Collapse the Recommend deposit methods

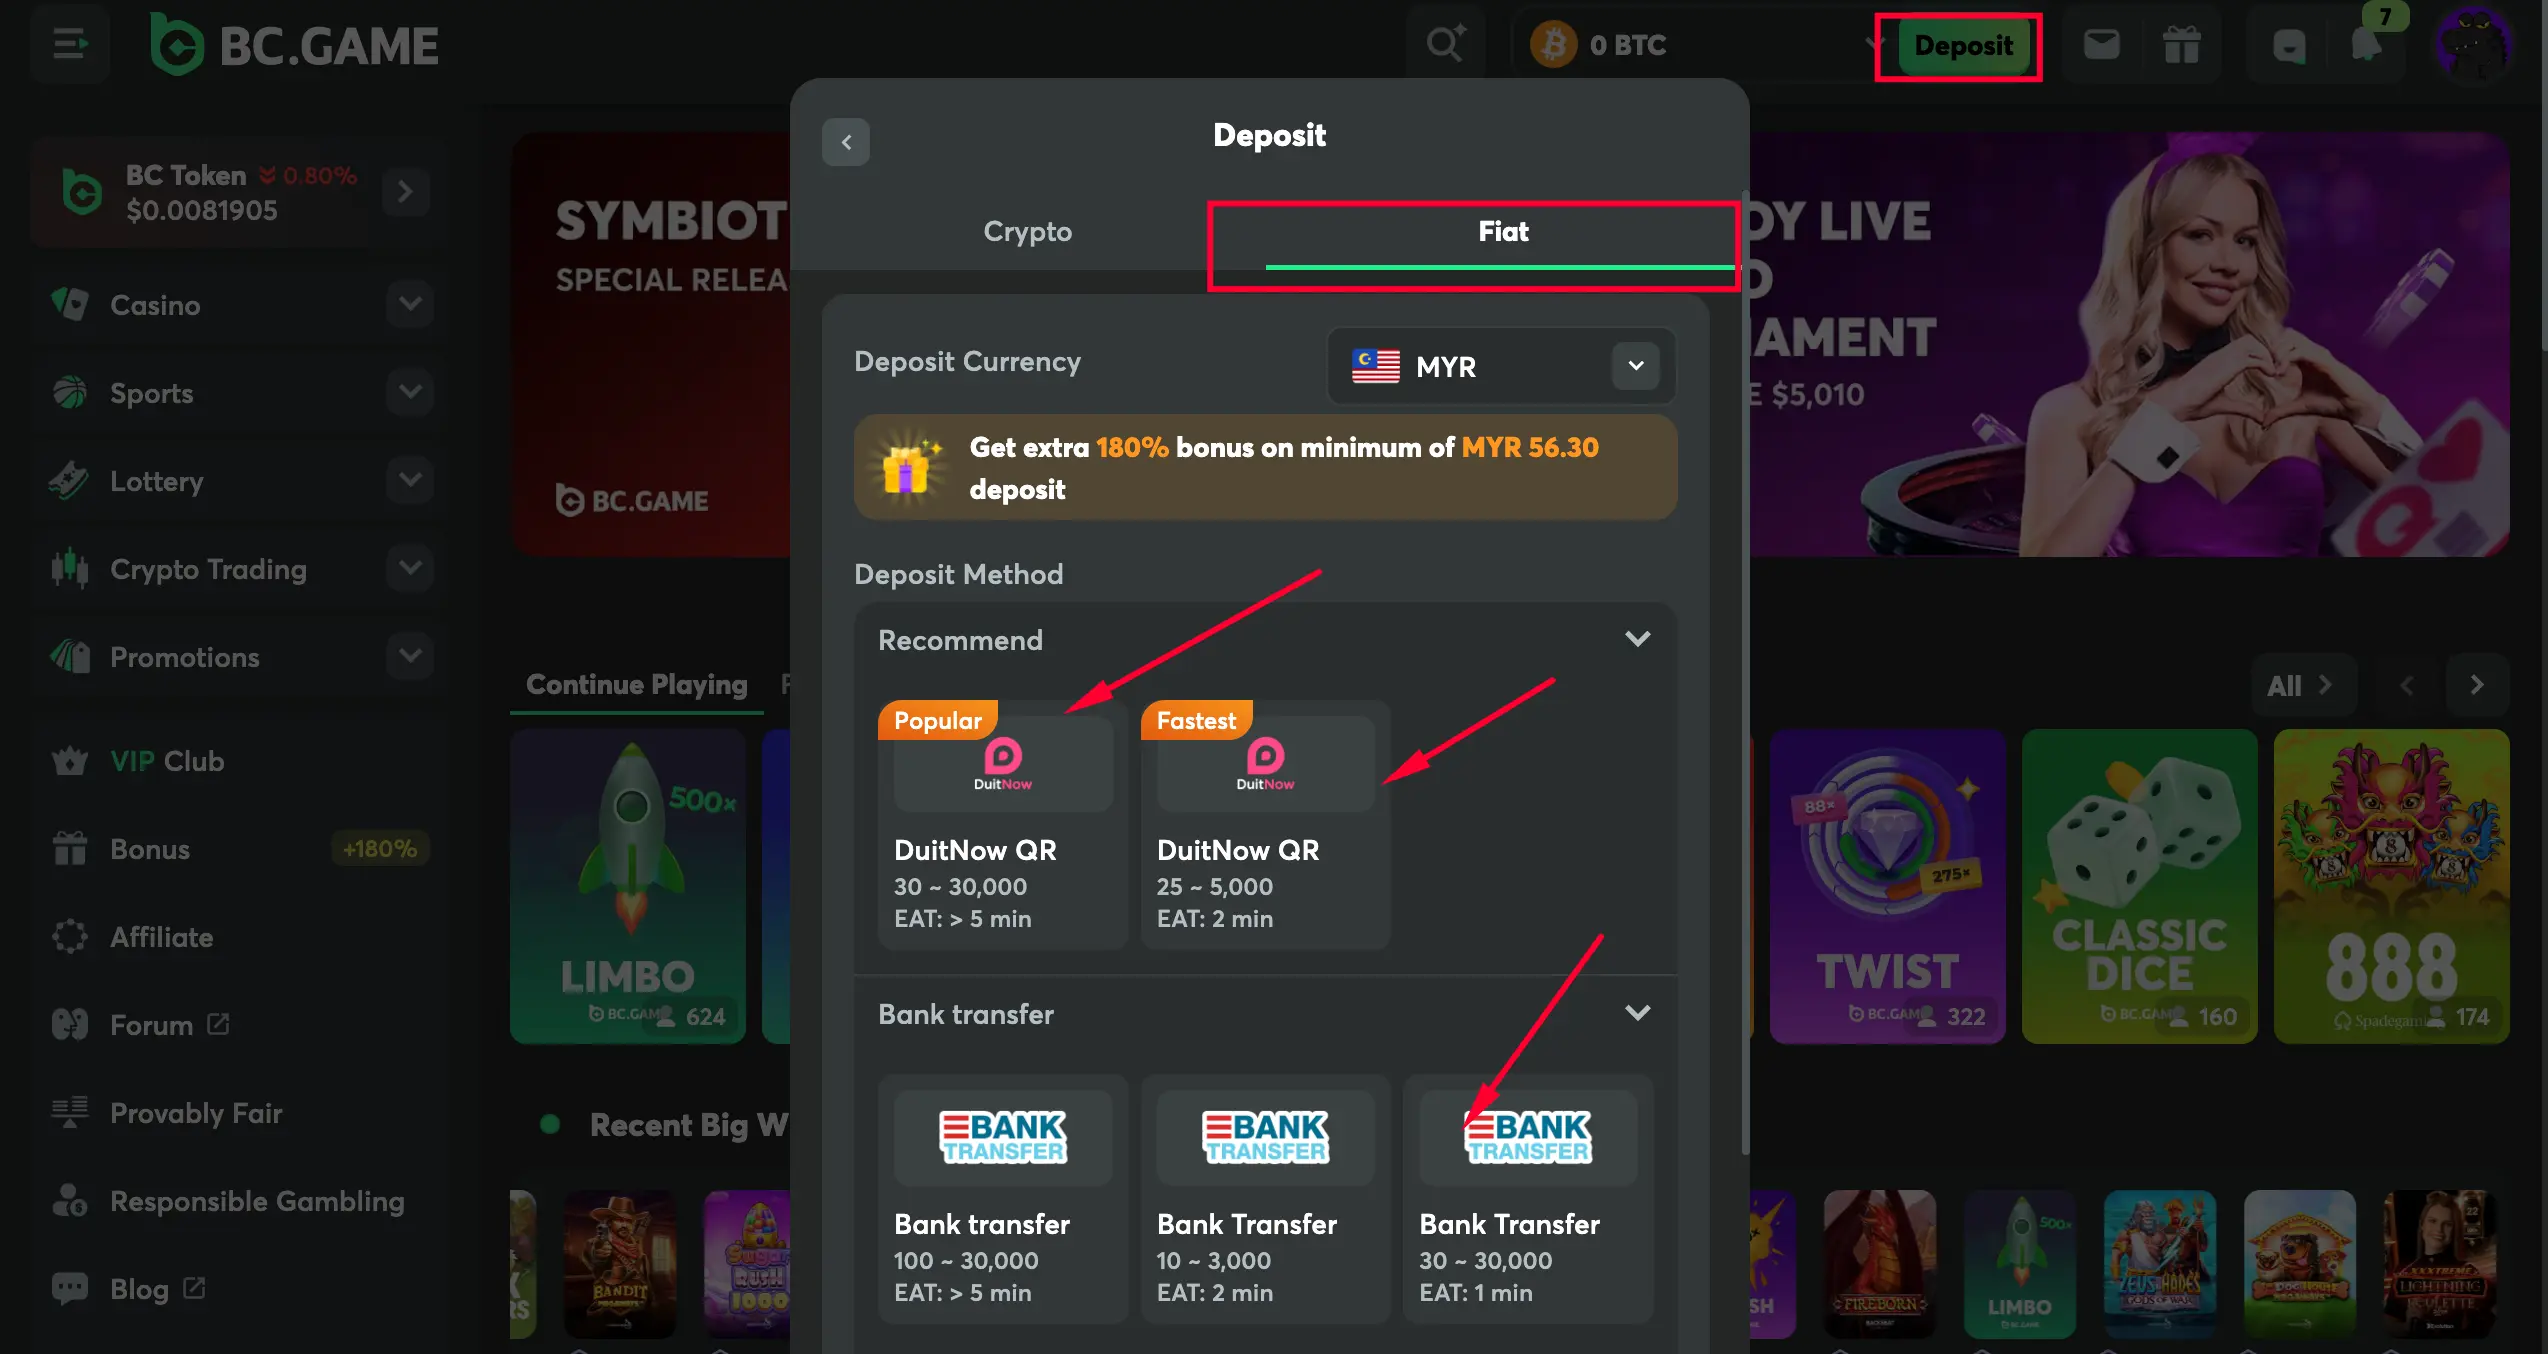pos(1637,639)
